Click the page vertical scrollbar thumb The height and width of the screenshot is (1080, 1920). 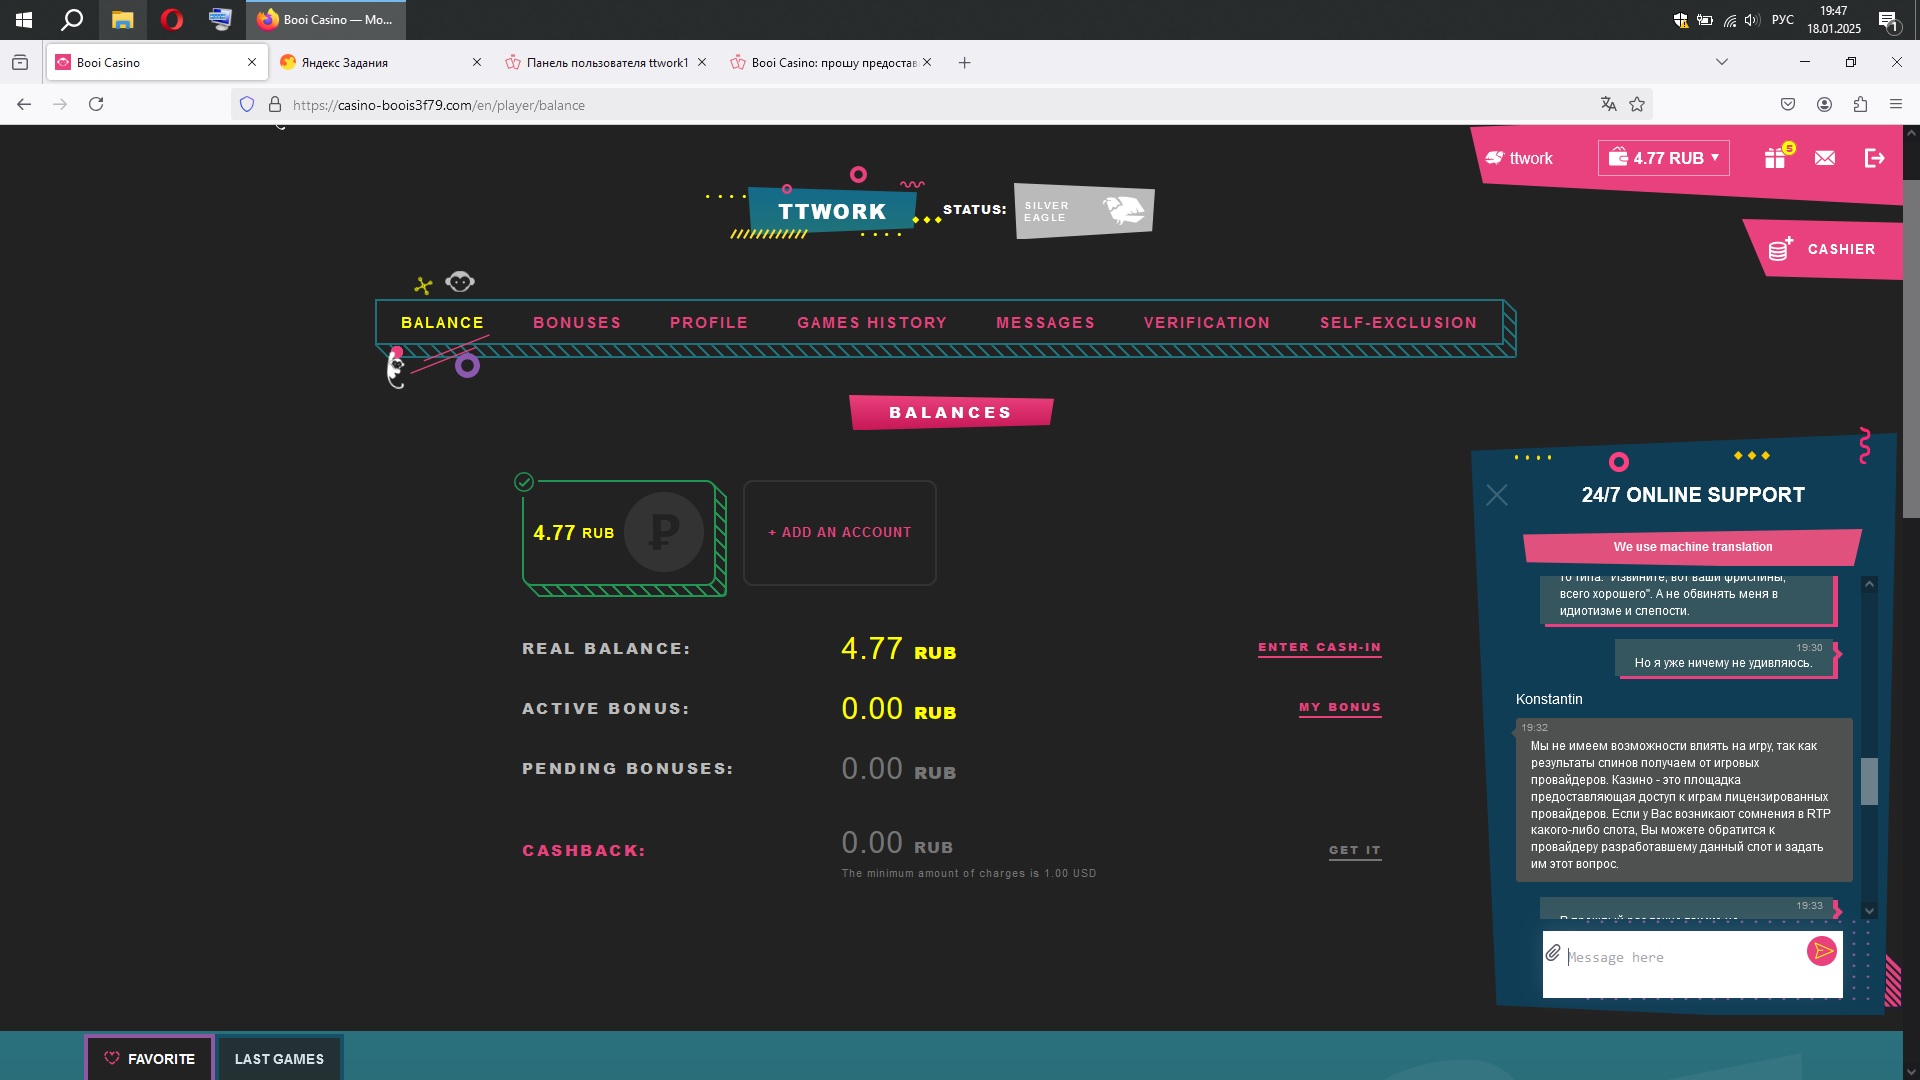[x=1911, y=350]
